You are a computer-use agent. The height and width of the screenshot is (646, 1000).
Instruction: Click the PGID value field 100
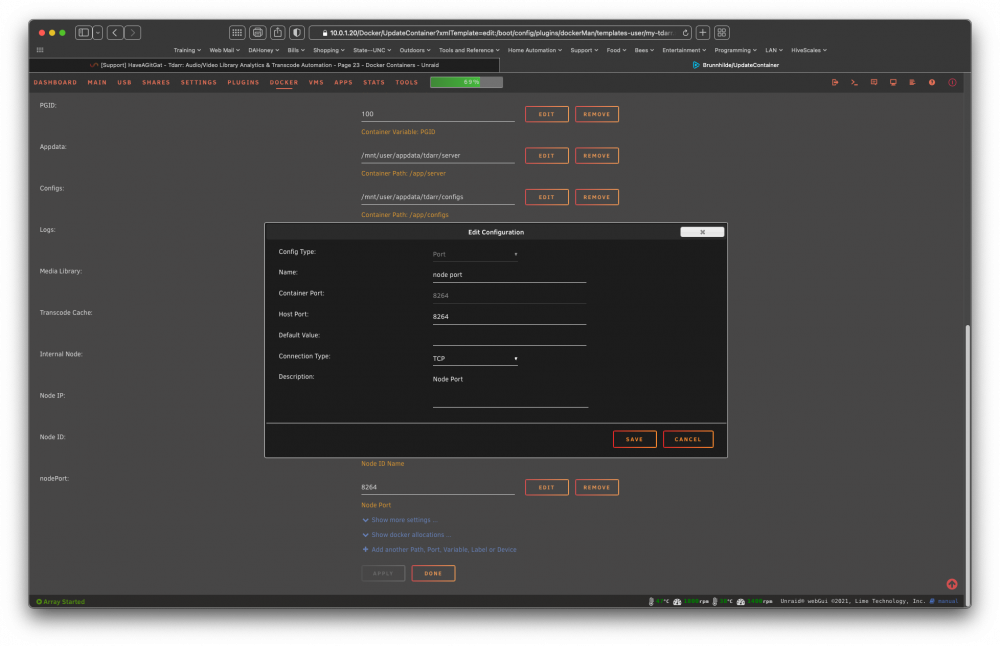pyautogui.click(x=438, y=114)
